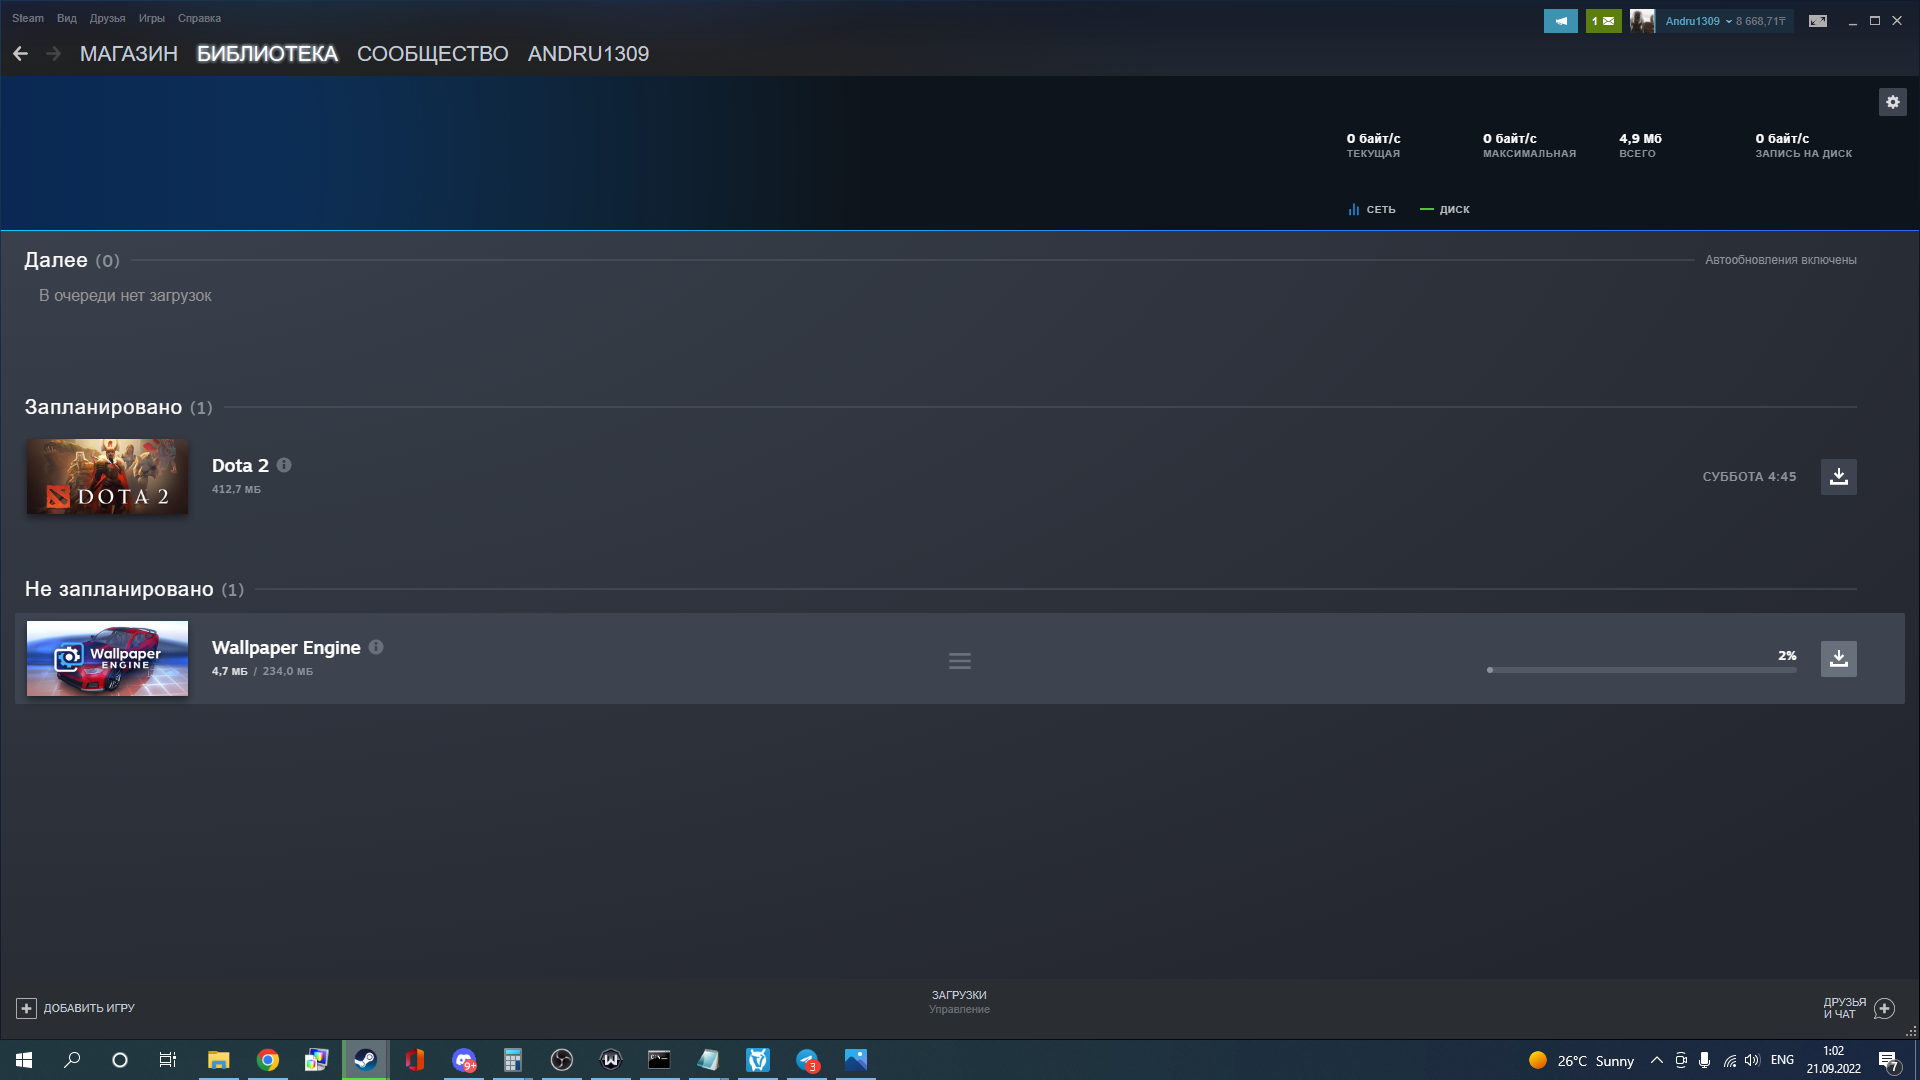Click the wallet balance 8 668,71
The height and width of the screenshot is (1080, 1920).
pos(1760,21)
